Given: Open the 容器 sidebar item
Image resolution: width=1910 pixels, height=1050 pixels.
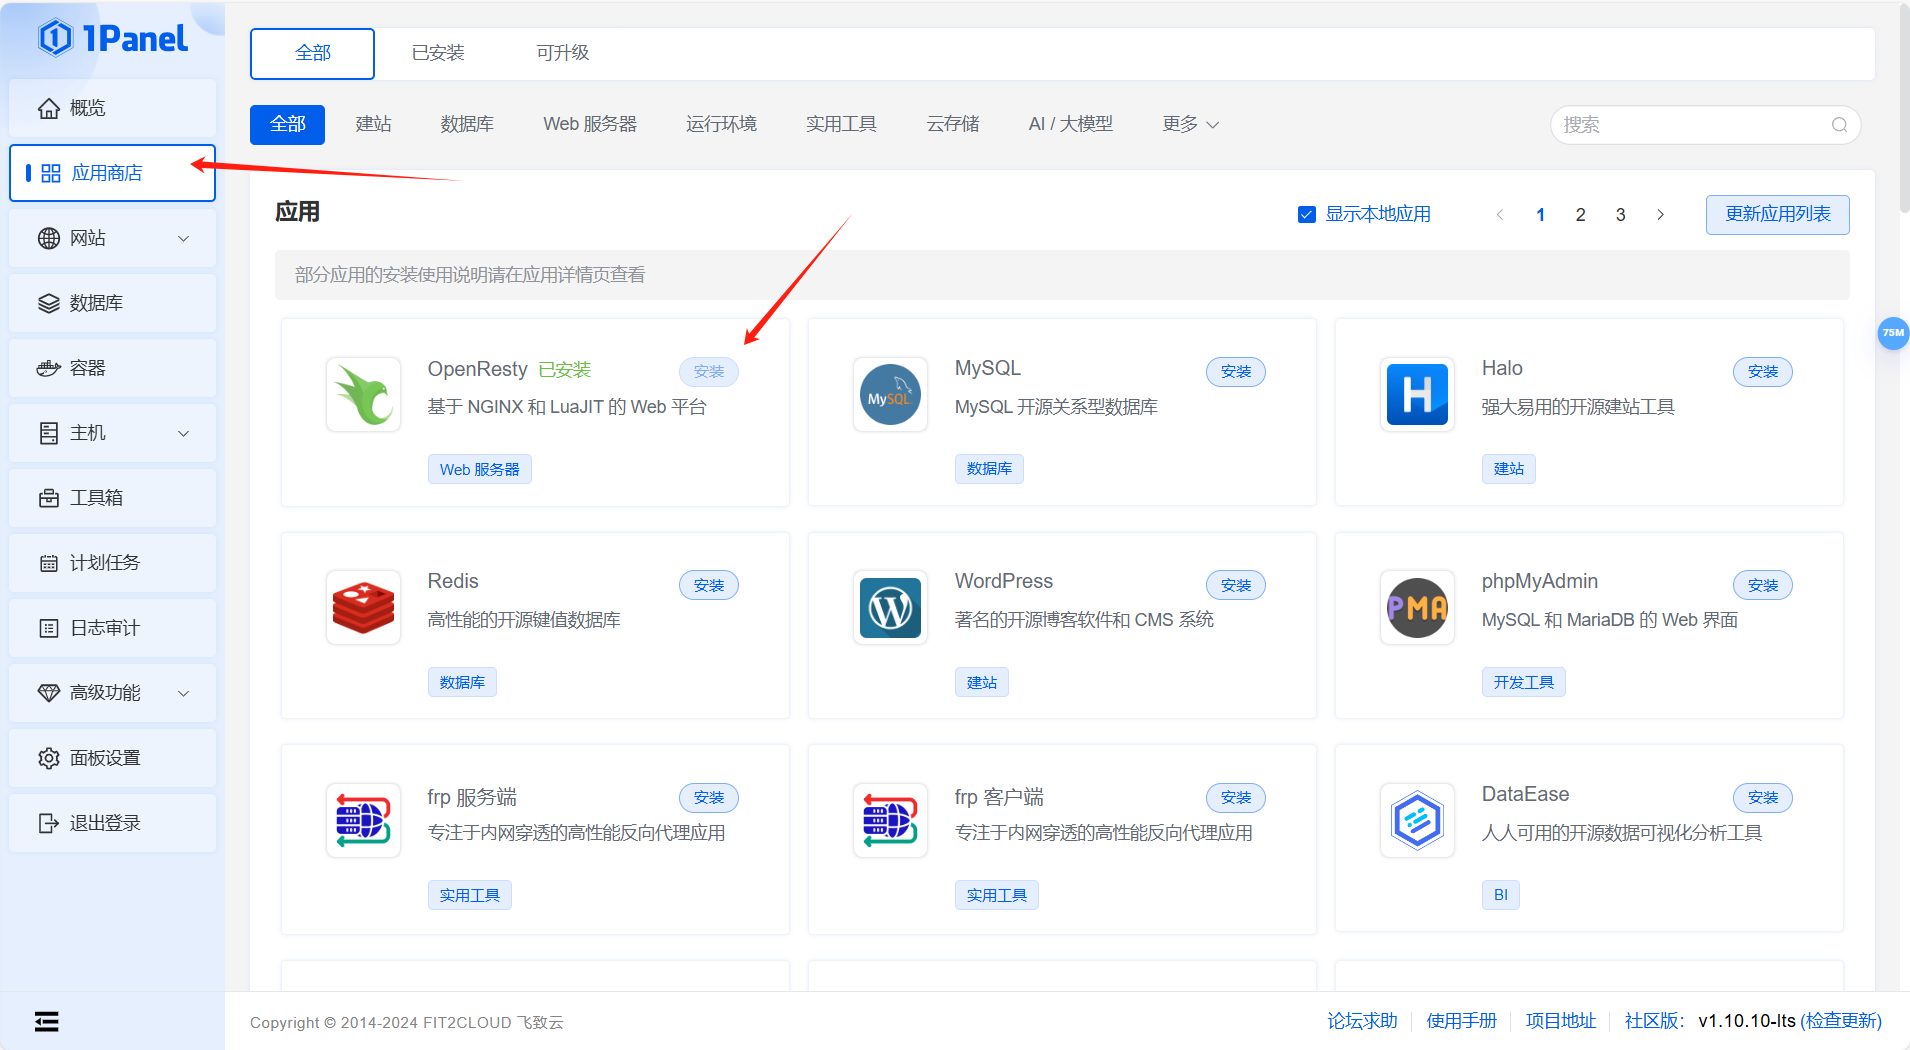Looking at the screenshot, I should pos(112,368).
